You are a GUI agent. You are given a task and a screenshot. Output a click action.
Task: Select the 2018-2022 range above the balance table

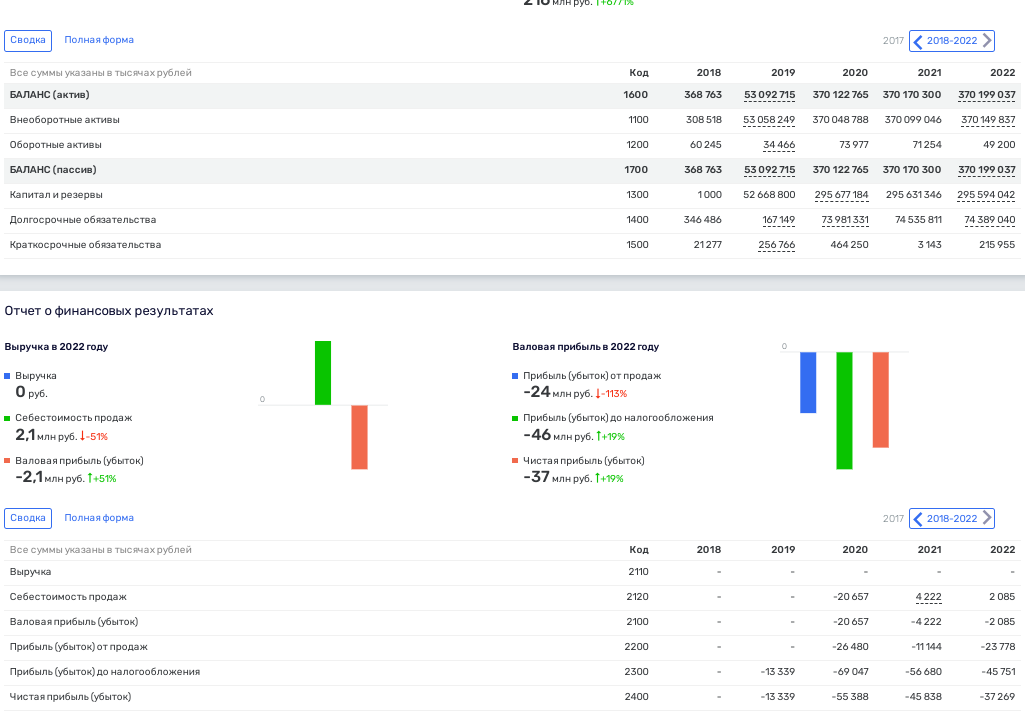[952, 41]
